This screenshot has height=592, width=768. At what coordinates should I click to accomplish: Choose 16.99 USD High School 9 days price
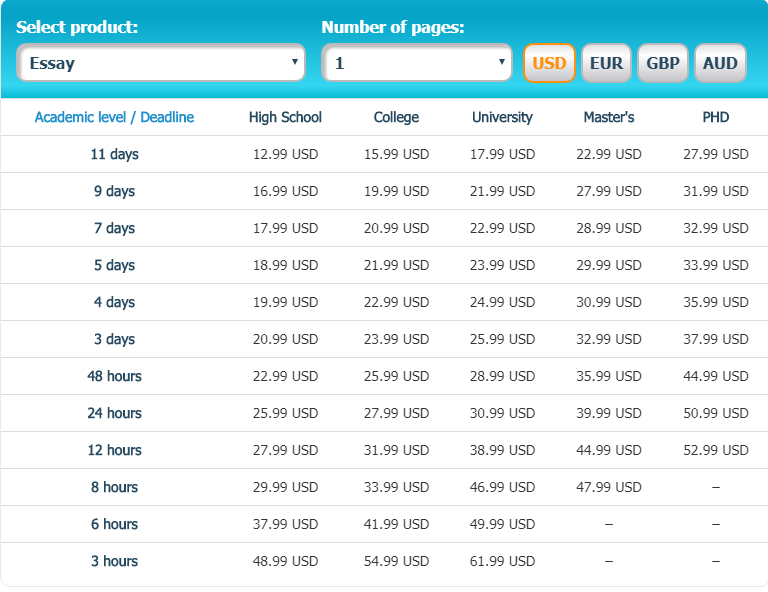(285, 191)
